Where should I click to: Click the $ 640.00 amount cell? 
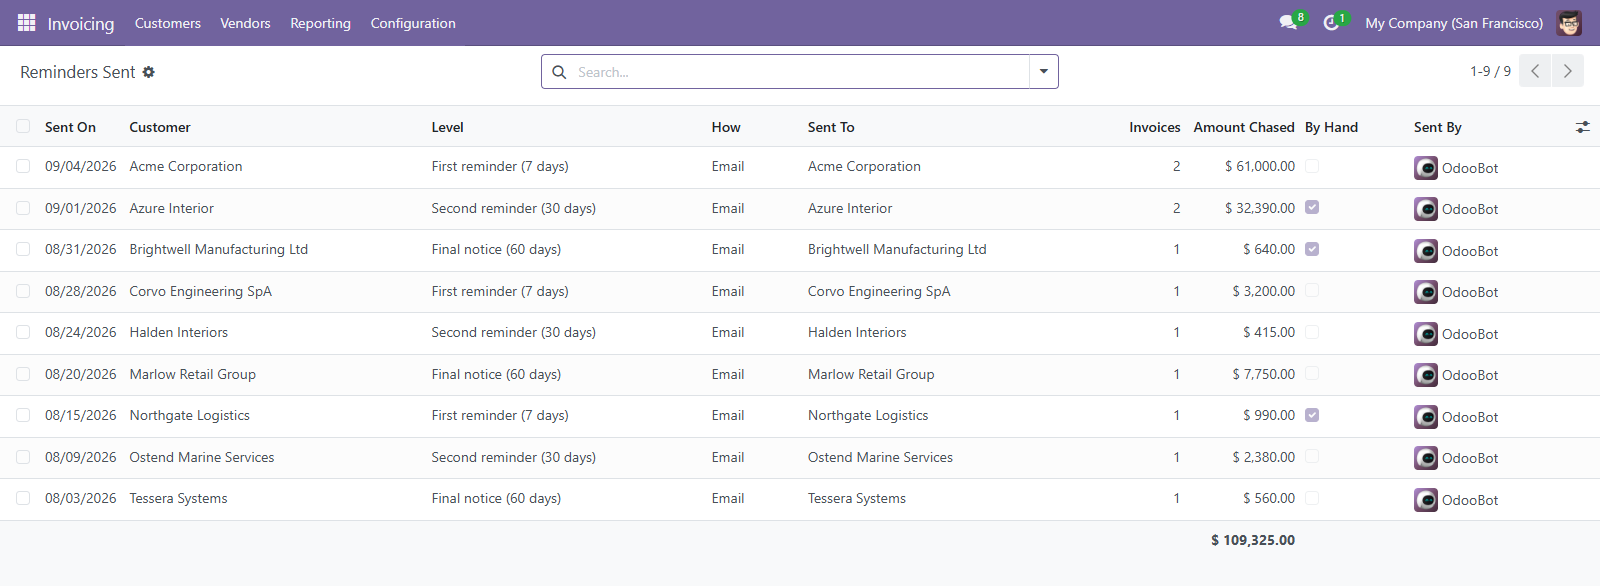click(1269, 249)
